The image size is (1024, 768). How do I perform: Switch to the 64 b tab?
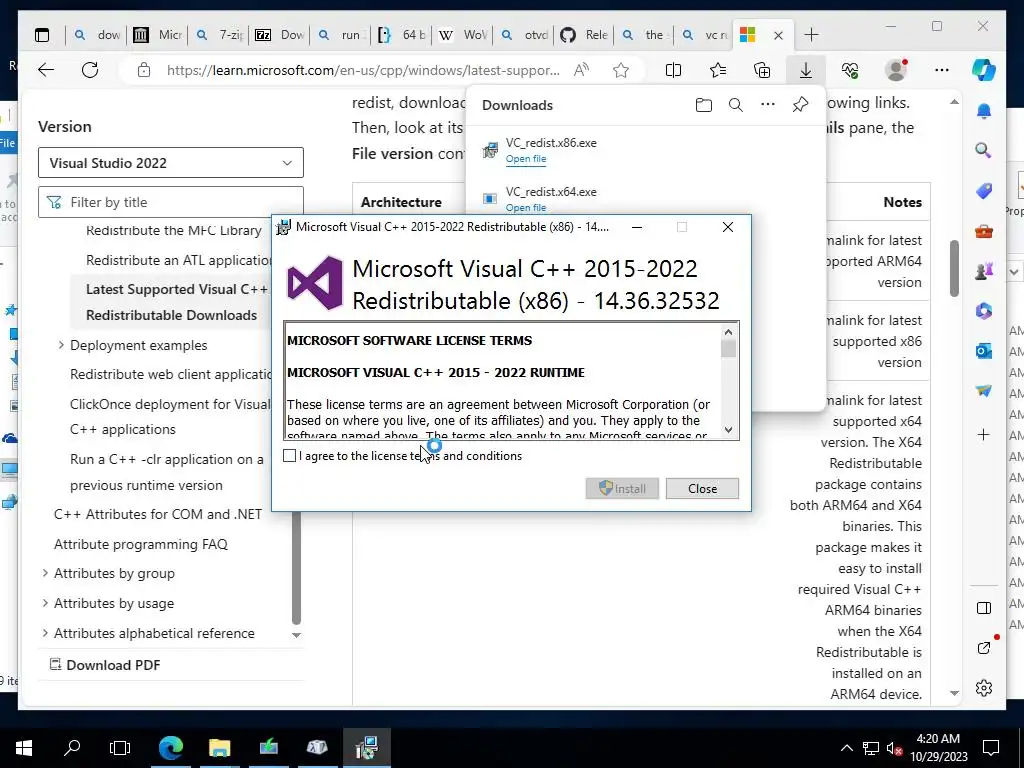402,35
